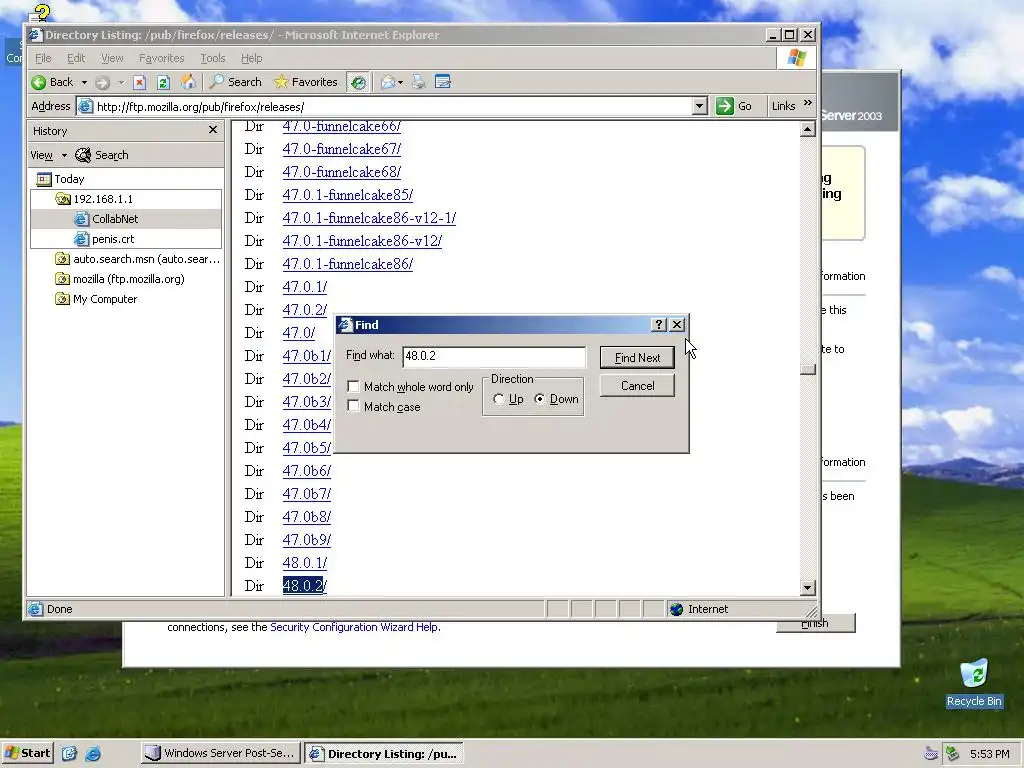Open the Recycle Bin desktop icon
Image resolution: width=1024 pixels, height=768 pixels.
pyautogui.click(x=974, y=682)
